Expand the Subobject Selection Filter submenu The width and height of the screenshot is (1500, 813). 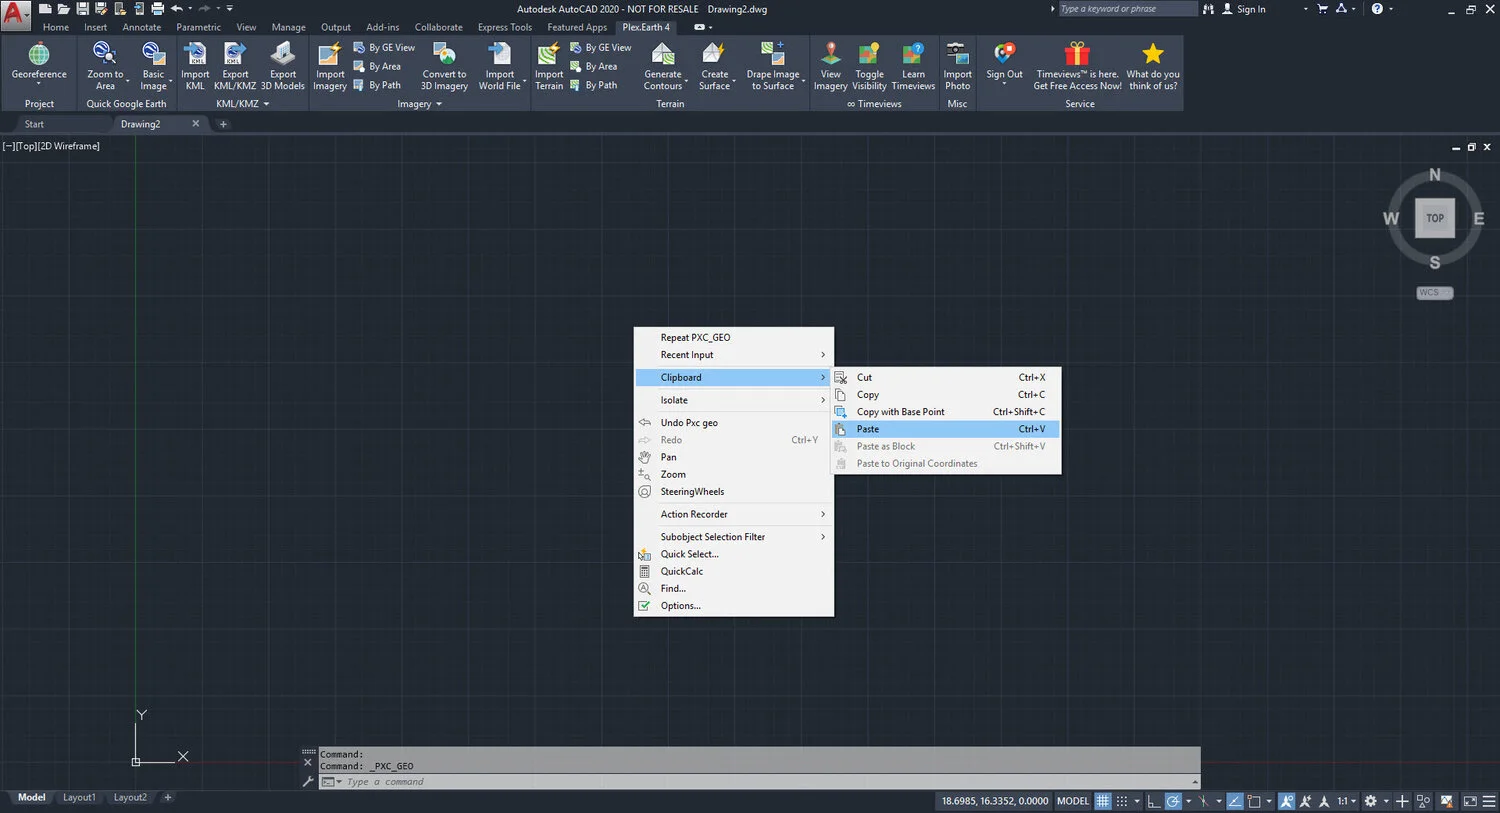[734, 537]
